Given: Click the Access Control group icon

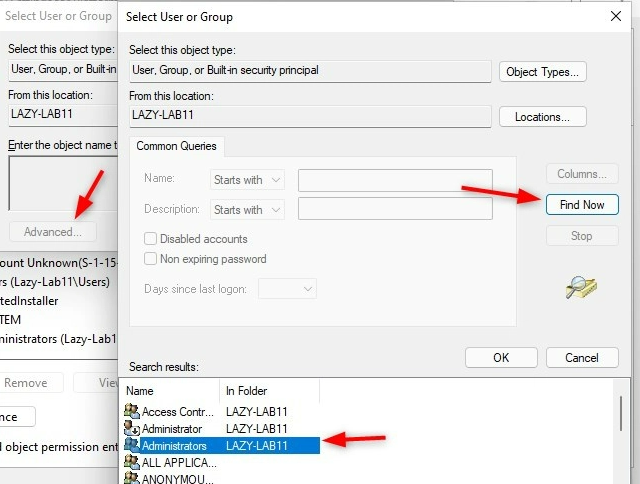Looking at the screenshot, I should pos(132,411).
